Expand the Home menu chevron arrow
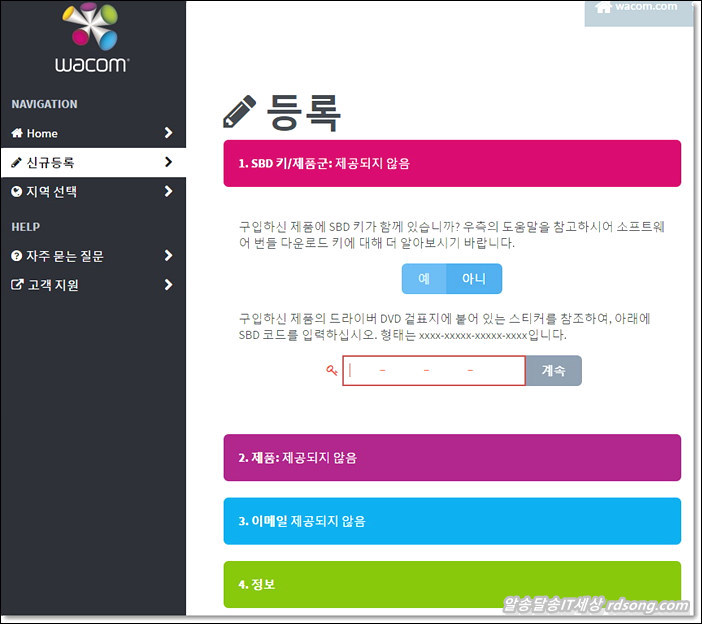Screen dimensions: 702x624 click(168, 133)
